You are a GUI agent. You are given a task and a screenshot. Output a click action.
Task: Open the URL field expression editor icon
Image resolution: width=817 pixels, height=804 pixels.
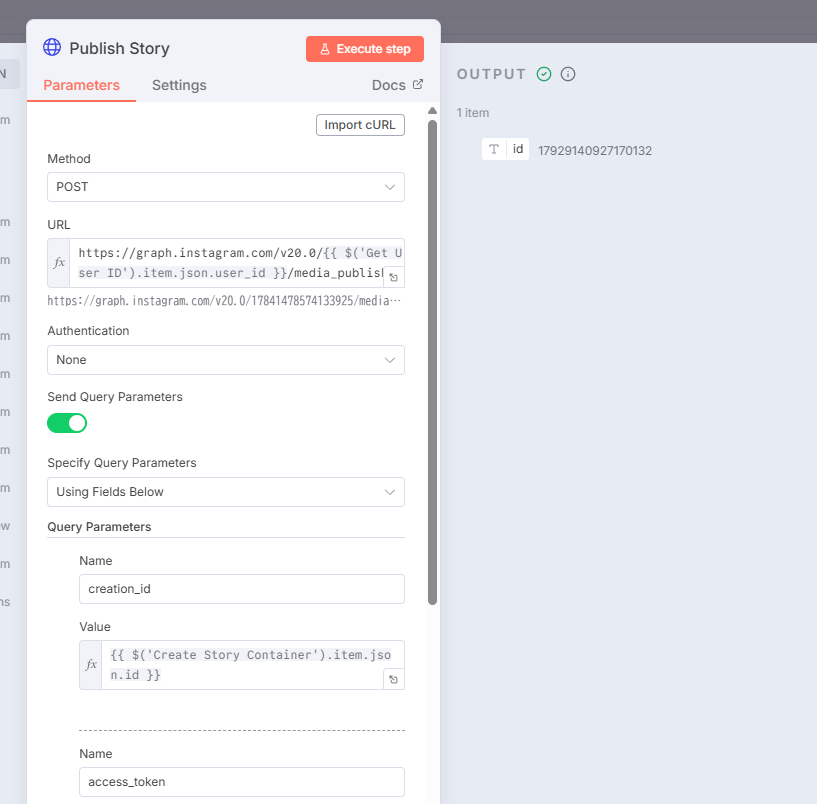click(394, 278)
